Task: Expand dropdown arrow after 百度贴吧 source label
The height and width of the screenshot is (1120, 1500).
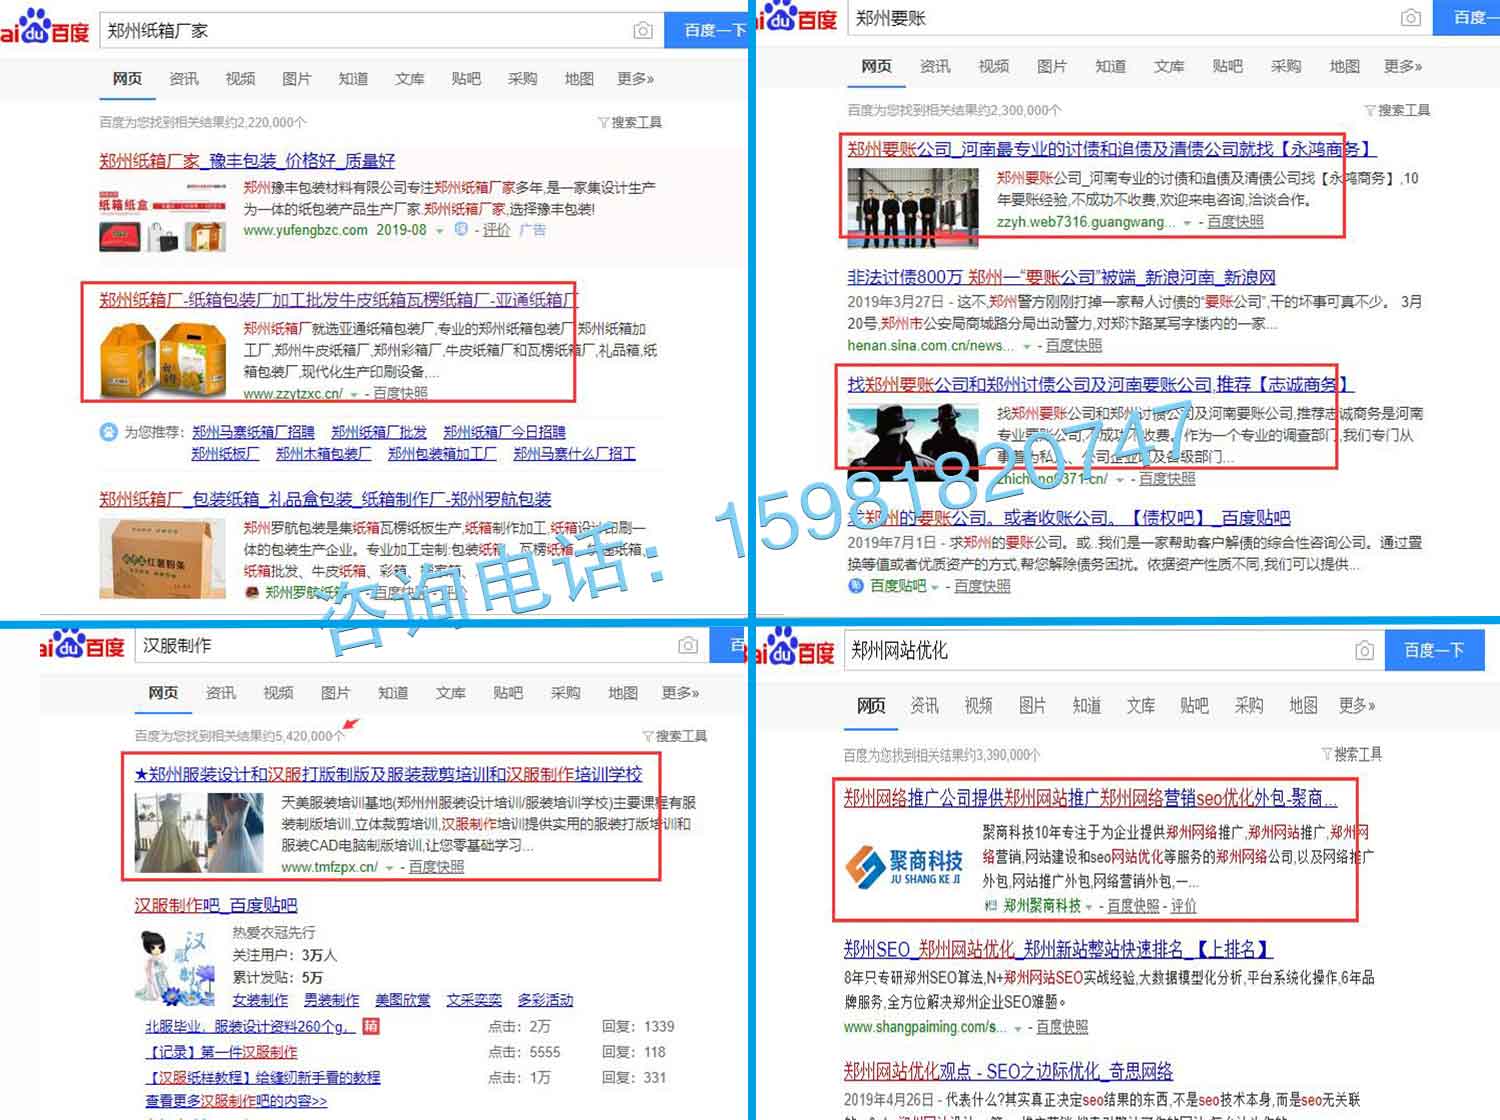Action: [x=935, y=587]
